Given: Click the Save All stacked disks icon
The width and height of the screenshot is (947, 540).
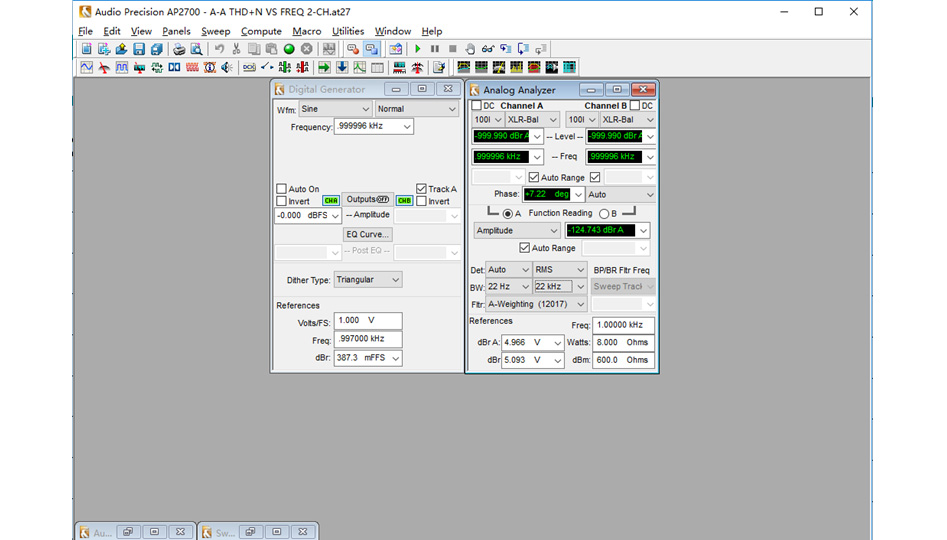Looking at the screenshot, I should (x=156, y=49).
